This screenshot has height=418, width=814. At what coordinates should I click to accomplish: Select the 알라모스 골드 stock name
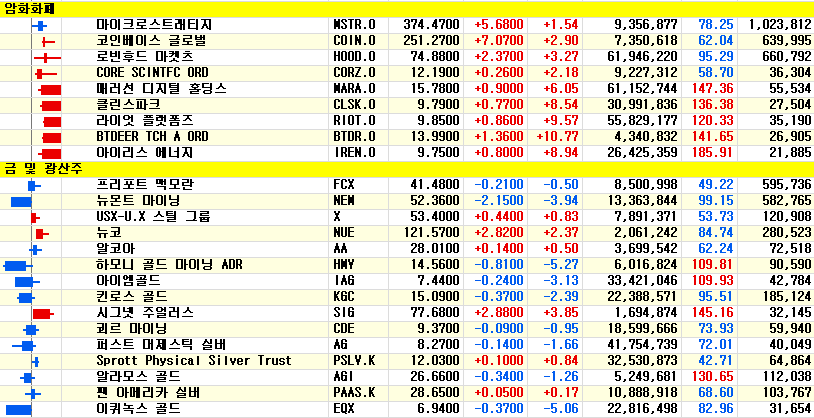click(139, 376)
